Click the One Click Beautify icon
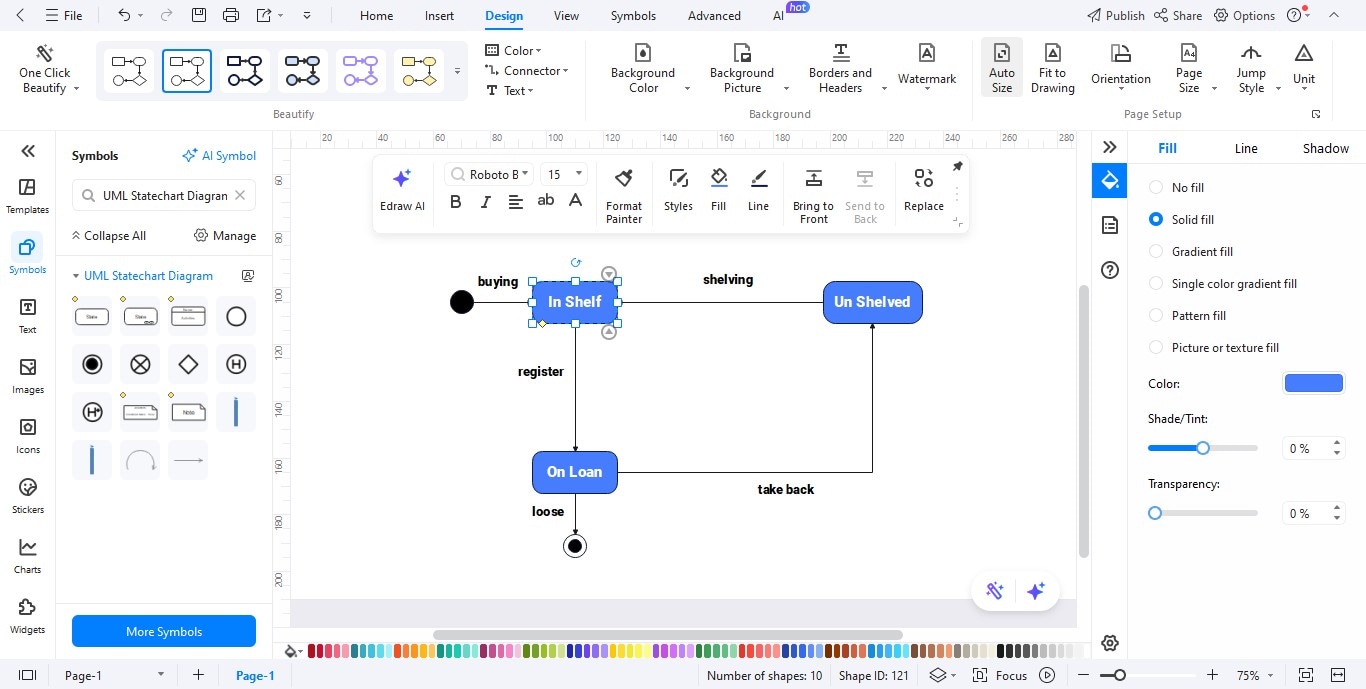Screen dimensions: 1366x689 pyautogui.click(x=44, y=68)
